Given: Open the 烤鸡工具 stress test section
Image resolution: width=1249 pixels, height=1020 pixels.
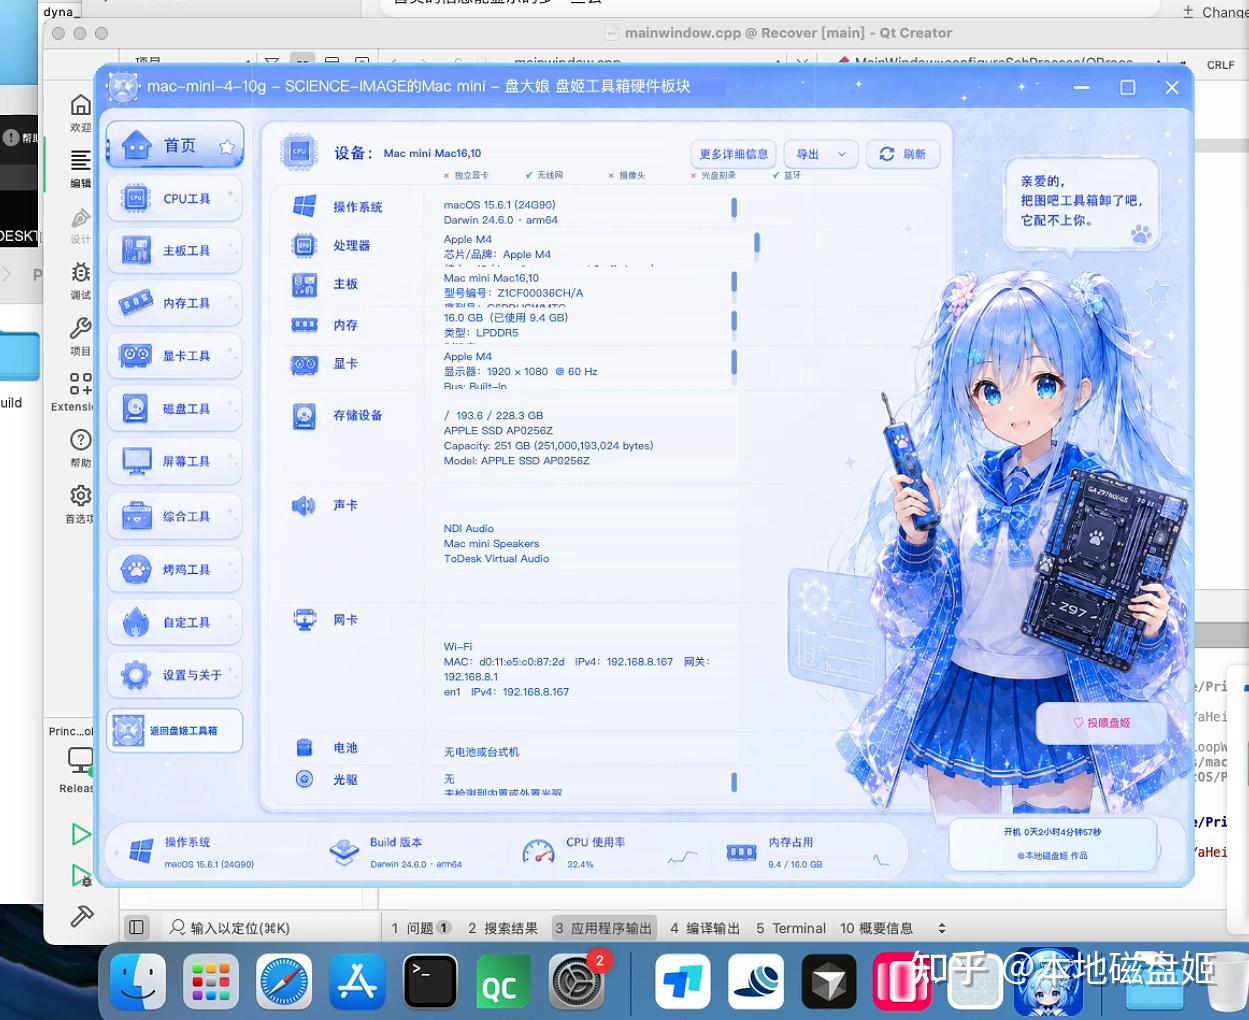Looking at the screenshot, I should (174, 570).
